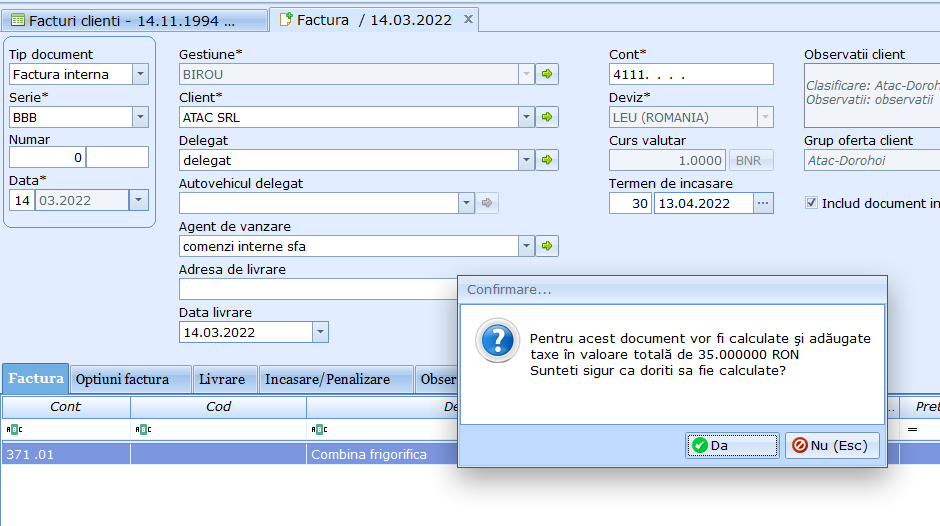Click Grup oferta client Atac-Dorohoi field
Viewport: 940px width, 526px height.
tap(872, 160)
